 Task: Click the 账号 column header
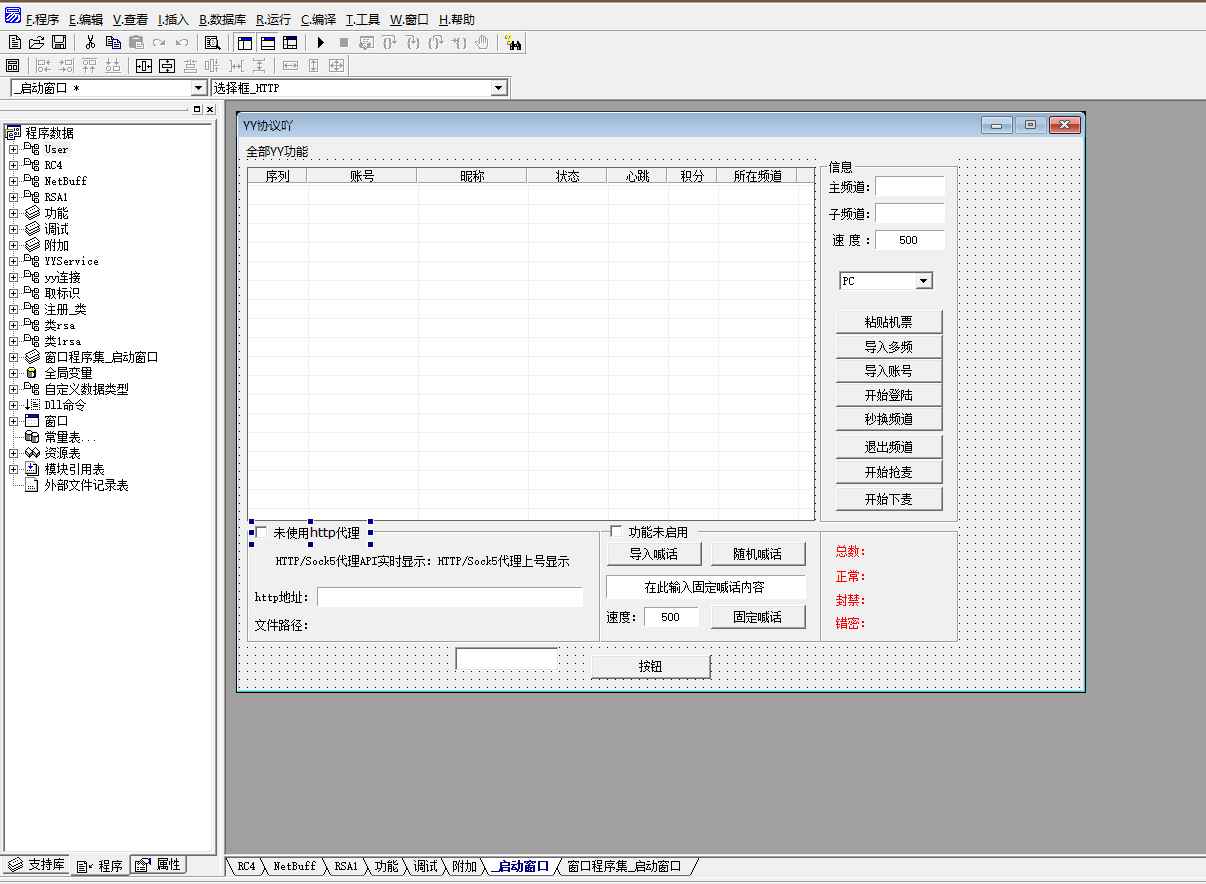[x=362, y=176]
